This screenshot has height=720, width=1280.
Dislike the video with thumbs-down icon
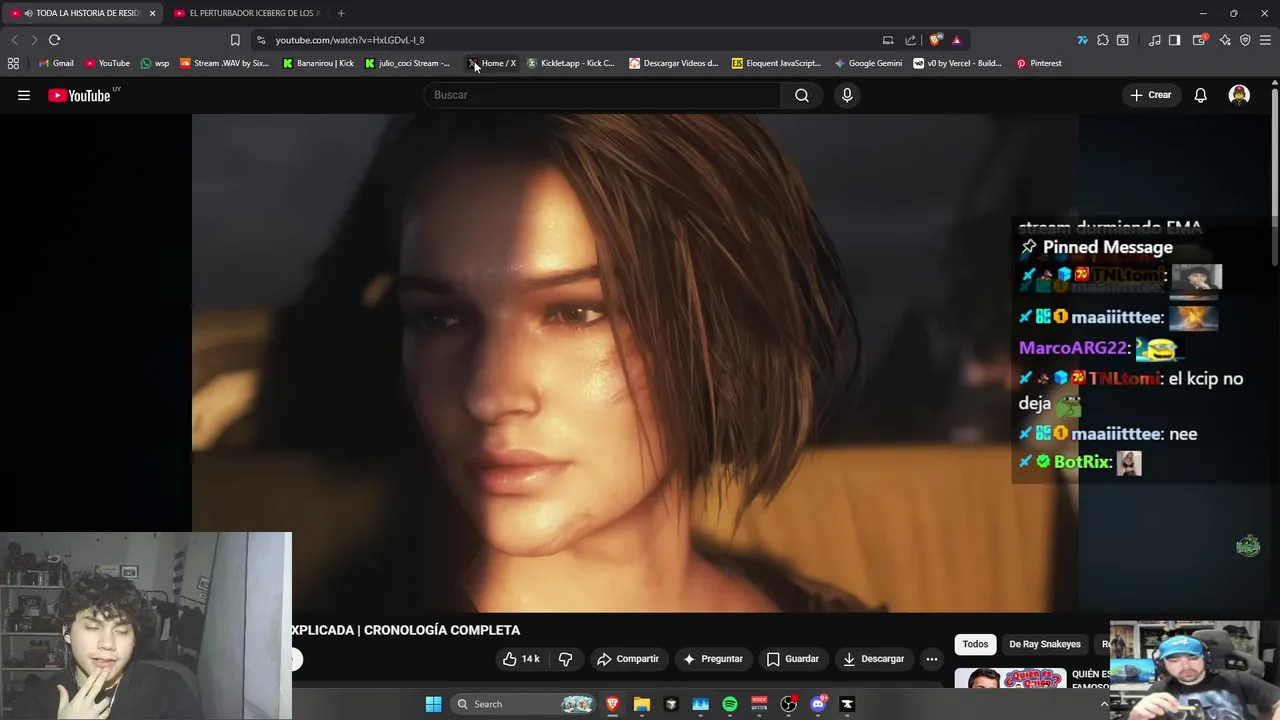click(565, 659)
